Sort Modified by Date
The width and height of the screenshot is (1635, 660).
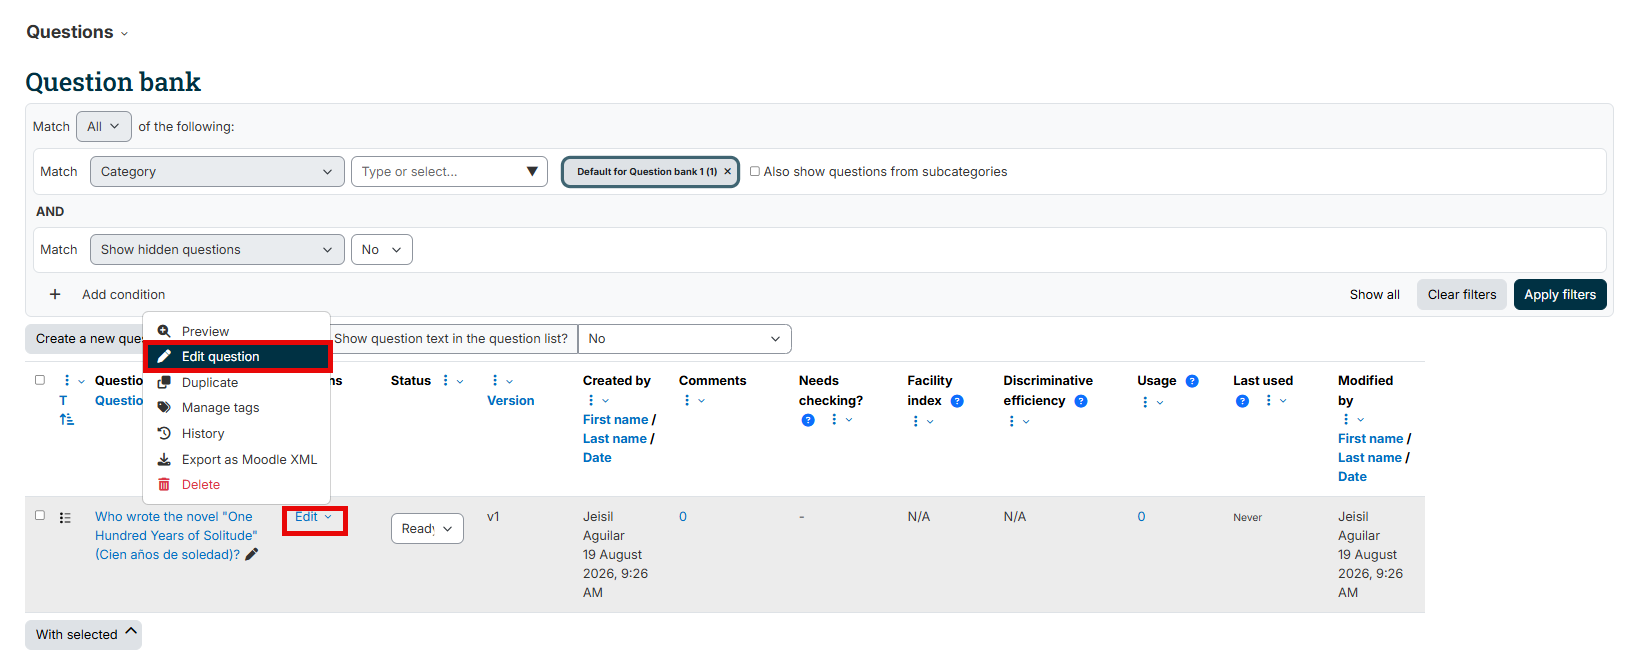pos(1352,477)
